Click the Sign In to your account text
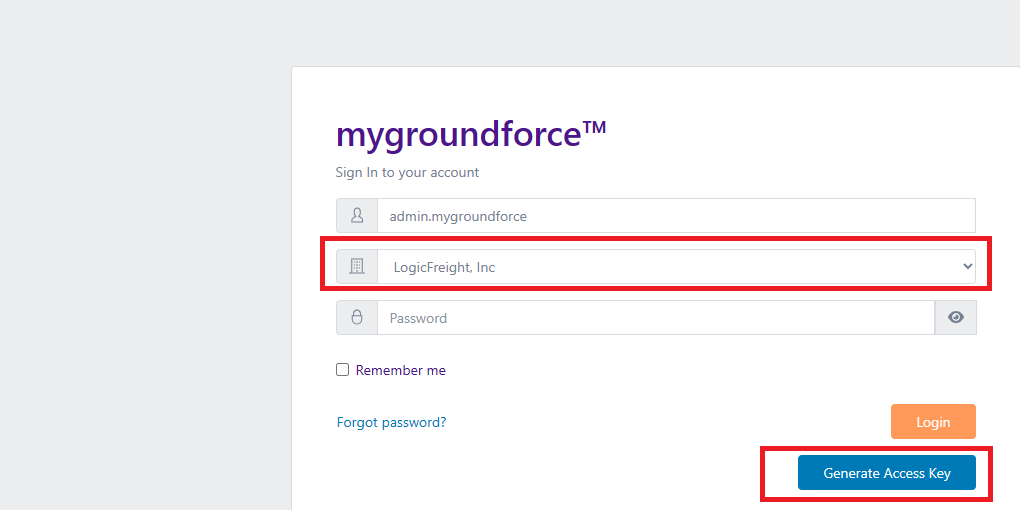Screen dimensions: 1020x510 click(x=407, y=172)
